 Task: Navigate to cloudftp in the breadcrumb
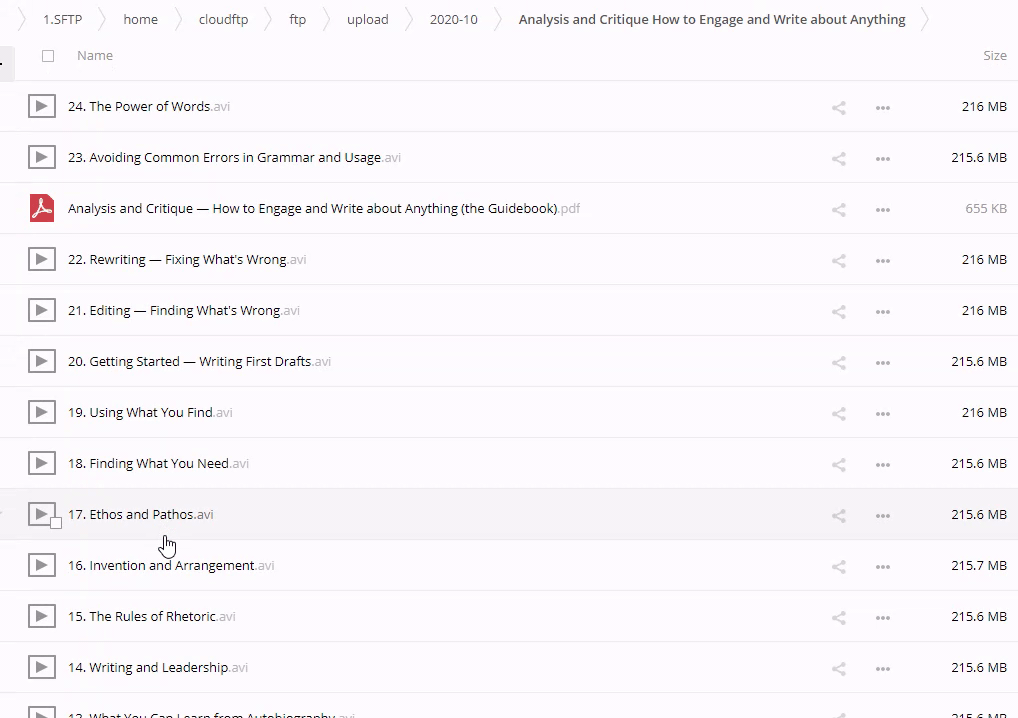223,20
